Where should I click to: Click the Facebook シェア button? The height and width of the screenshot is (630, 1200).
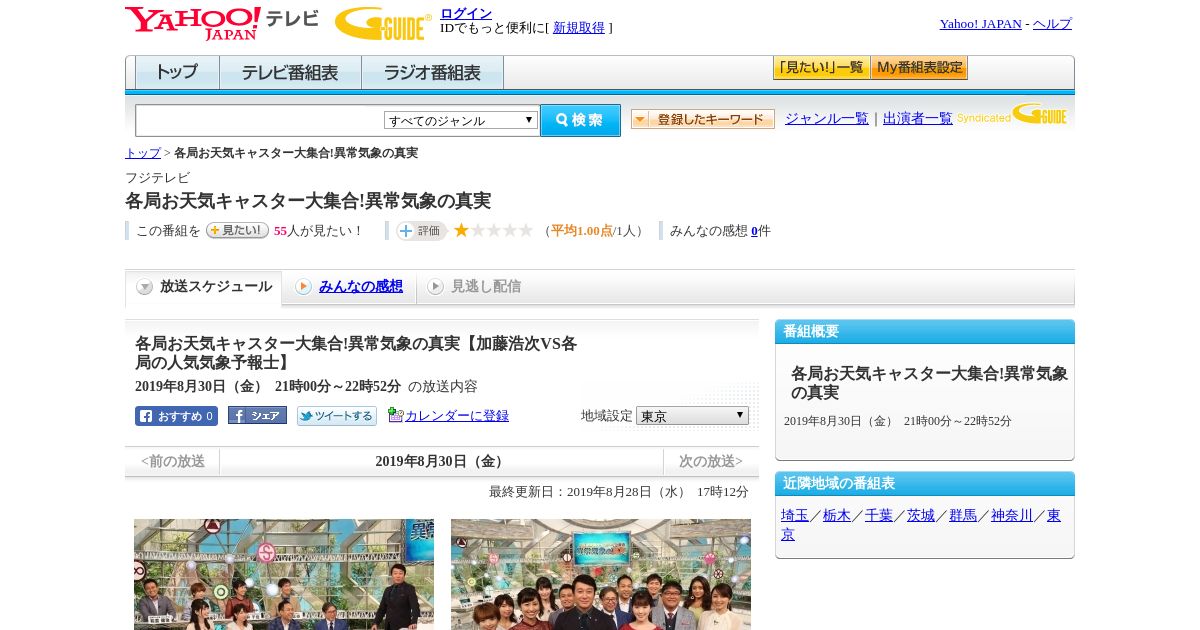click(257, 415)
